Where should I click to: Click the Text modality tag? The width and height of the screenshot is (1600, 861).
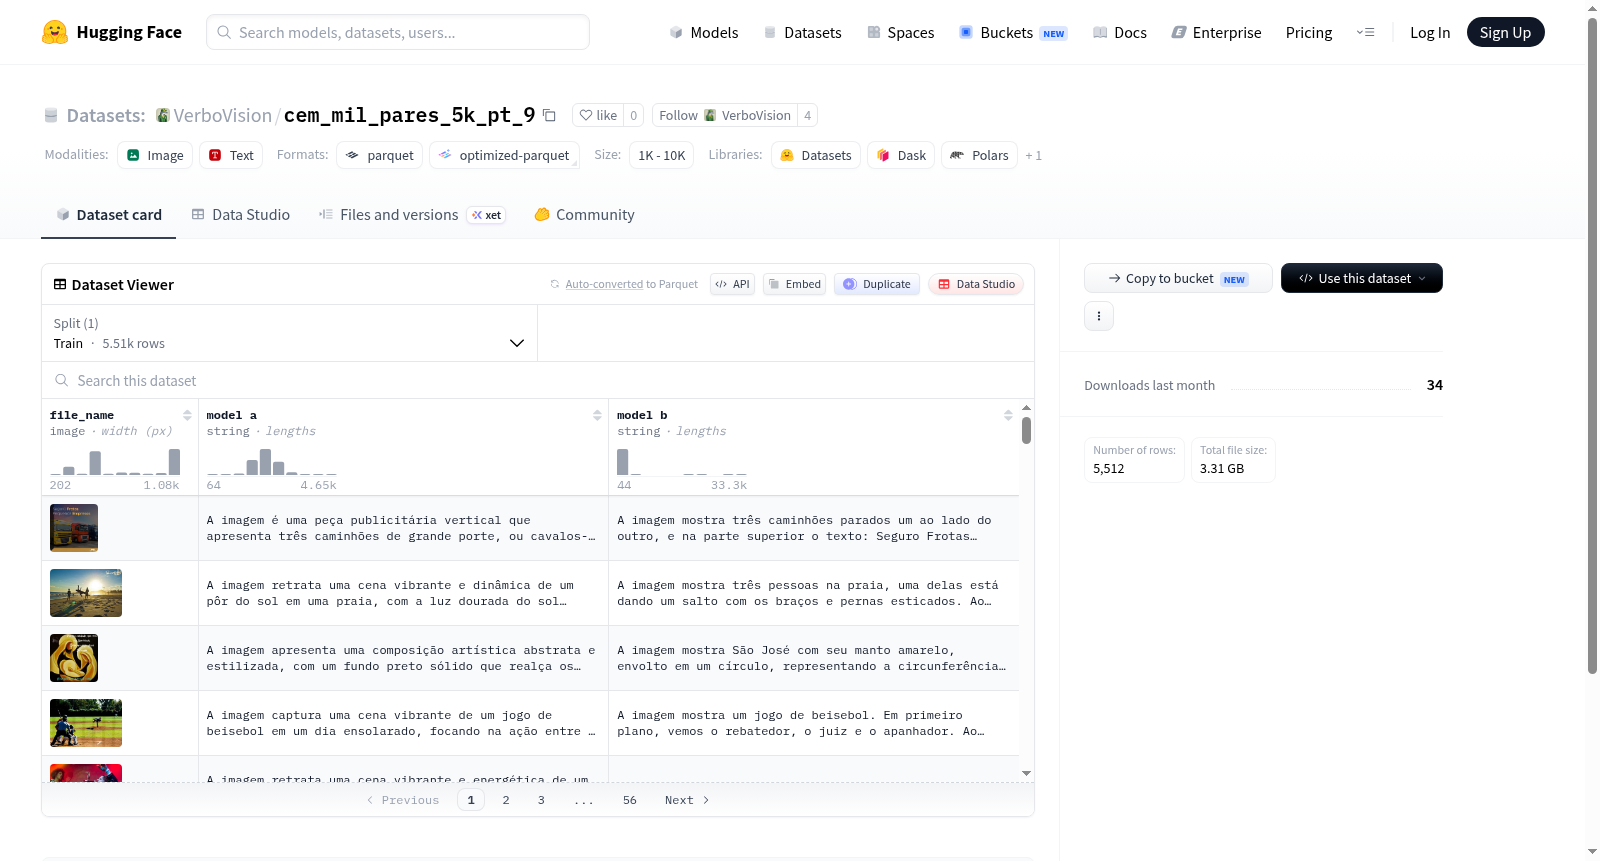click(231, 155)
